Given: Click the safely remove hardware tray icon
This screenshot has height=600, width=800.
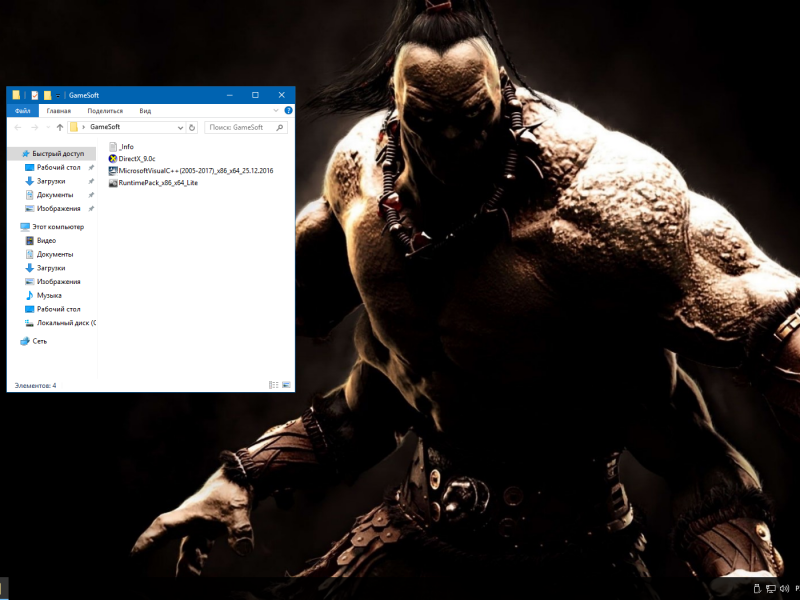Looking at the screenshot, I should pos(757,589).
